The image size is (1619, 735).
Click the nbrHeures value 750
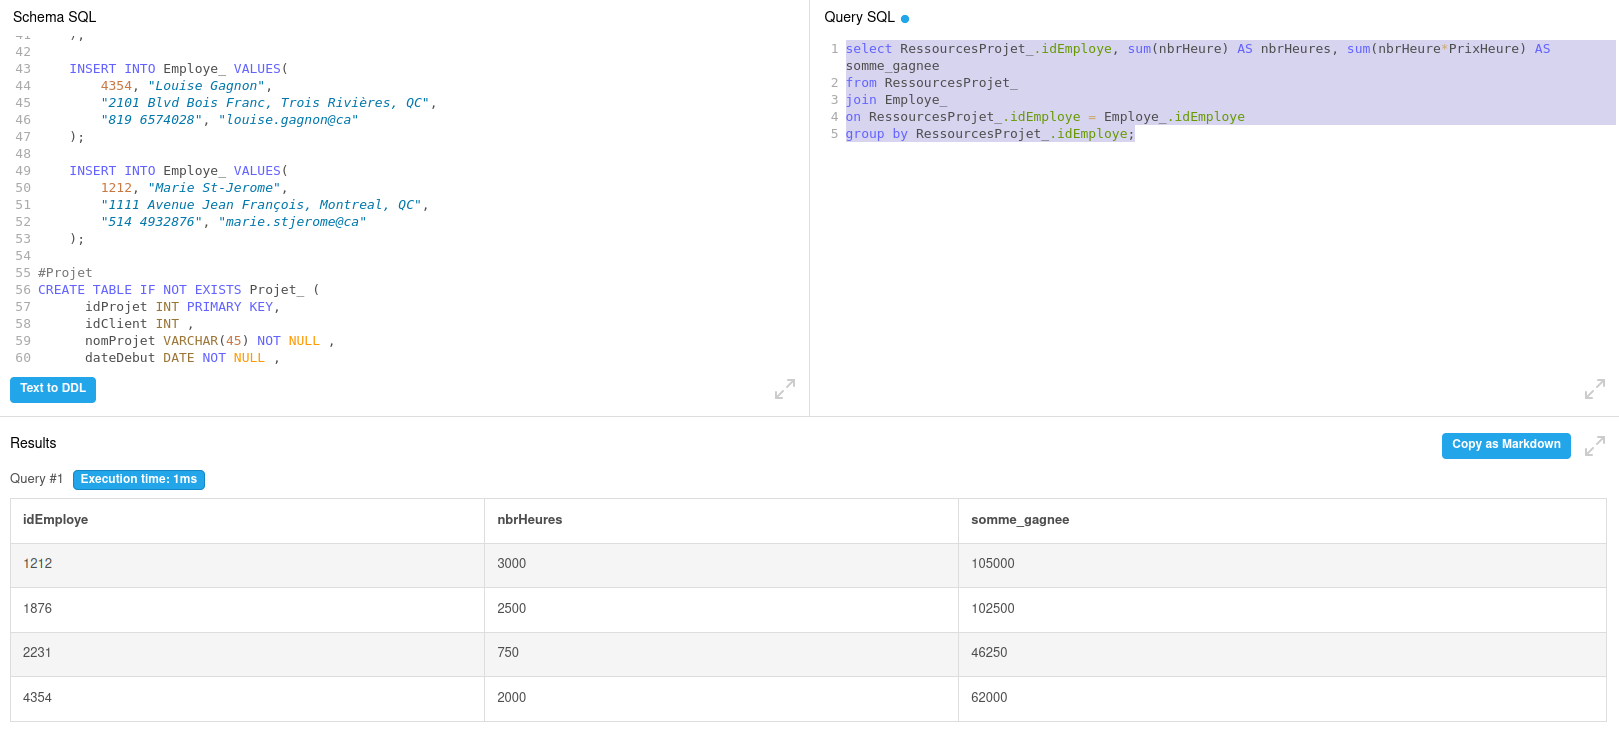click(508, 653)
